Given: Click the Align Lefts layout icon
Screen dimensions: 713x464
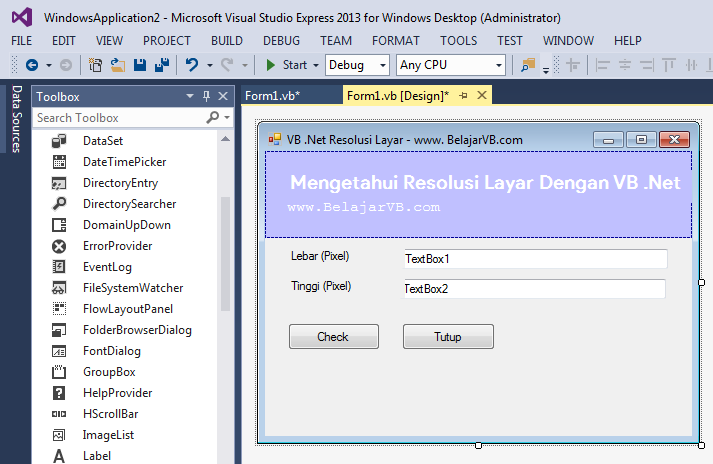Looking at the screenshot, I should pyautogui.click(x=603, y=65).
